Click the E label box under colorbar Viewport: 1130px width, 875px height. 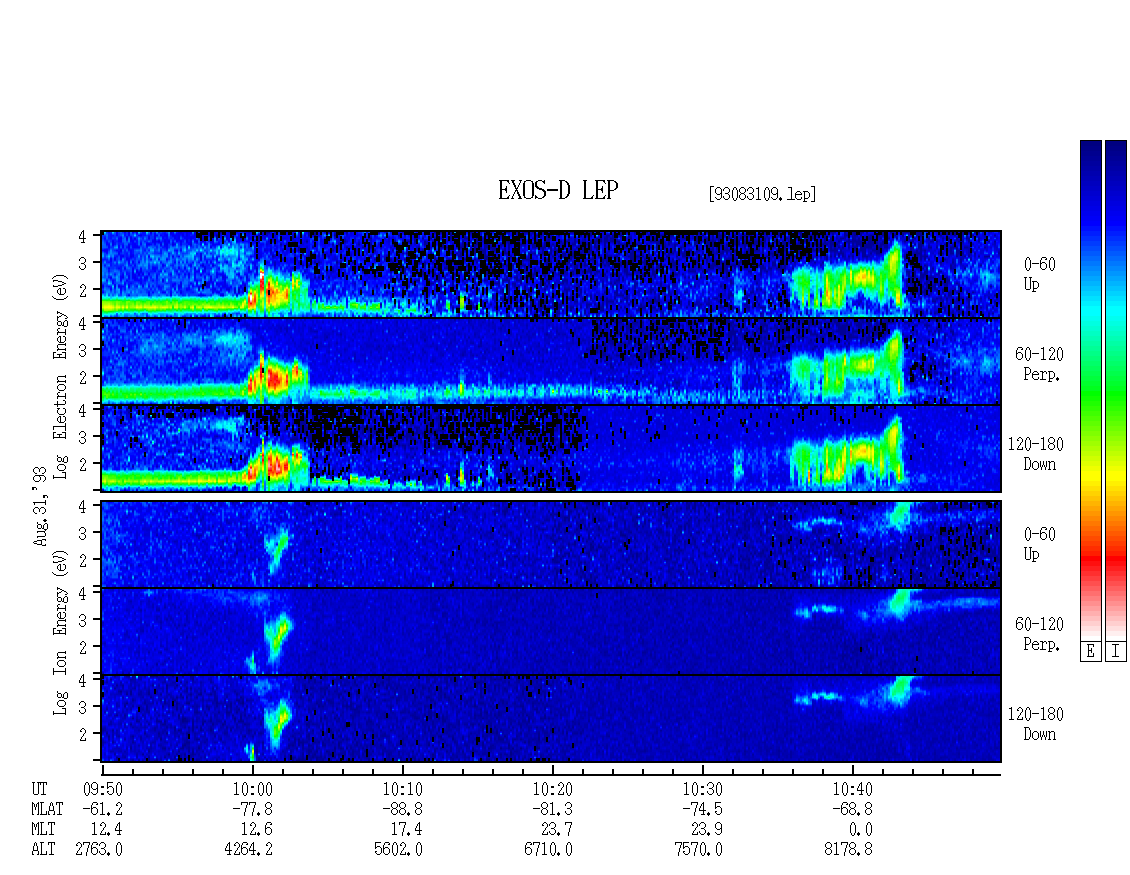click(x=1090, y=652)
